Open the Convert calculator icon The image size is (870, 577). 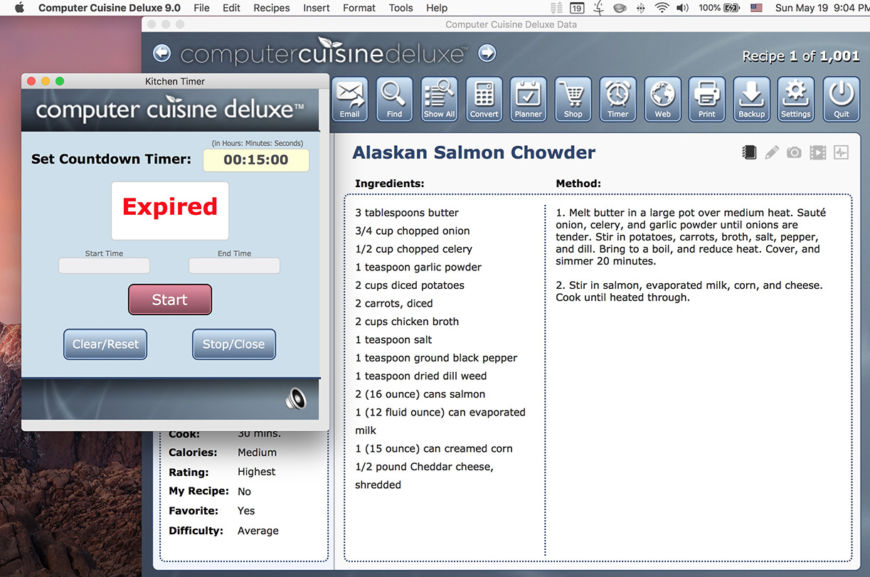(x=484, y=99)
